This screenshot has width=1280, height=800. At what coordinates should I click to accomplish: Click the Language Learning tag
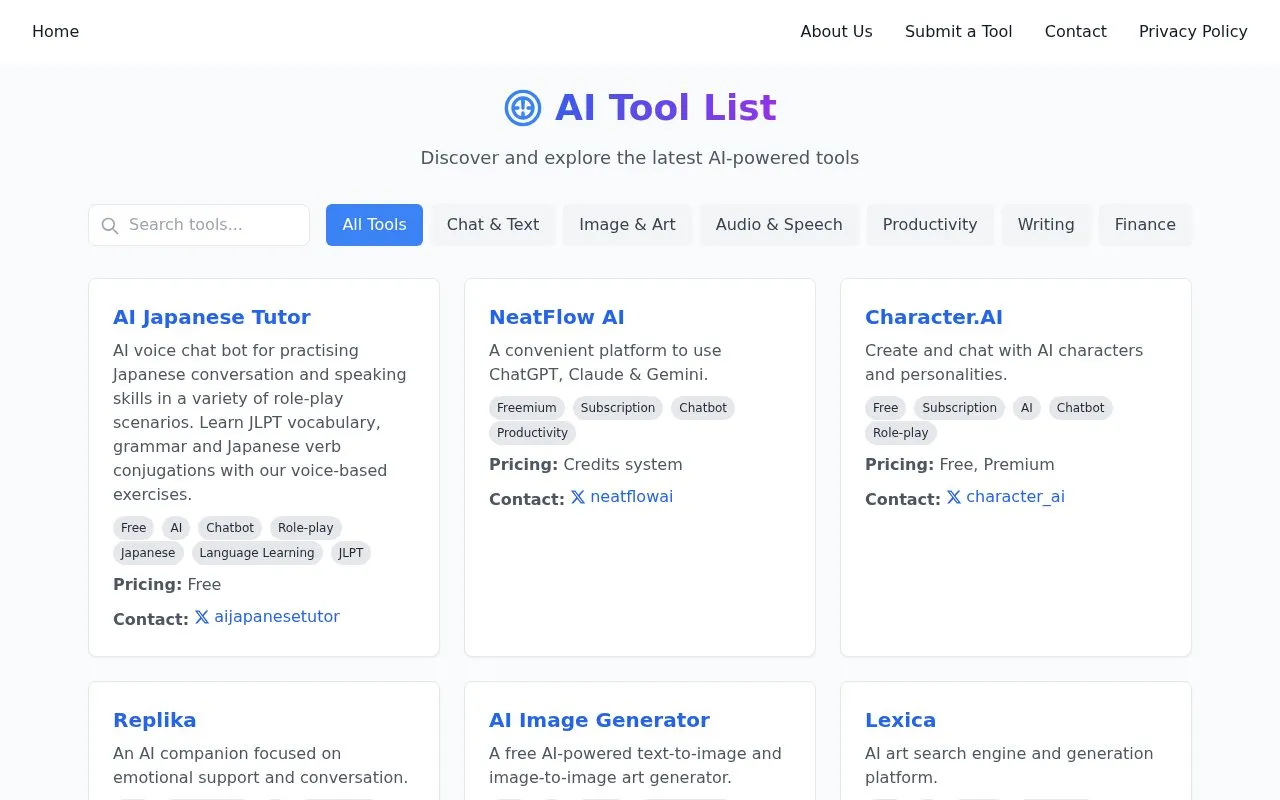pyautogui.click(x=257, y=553)
